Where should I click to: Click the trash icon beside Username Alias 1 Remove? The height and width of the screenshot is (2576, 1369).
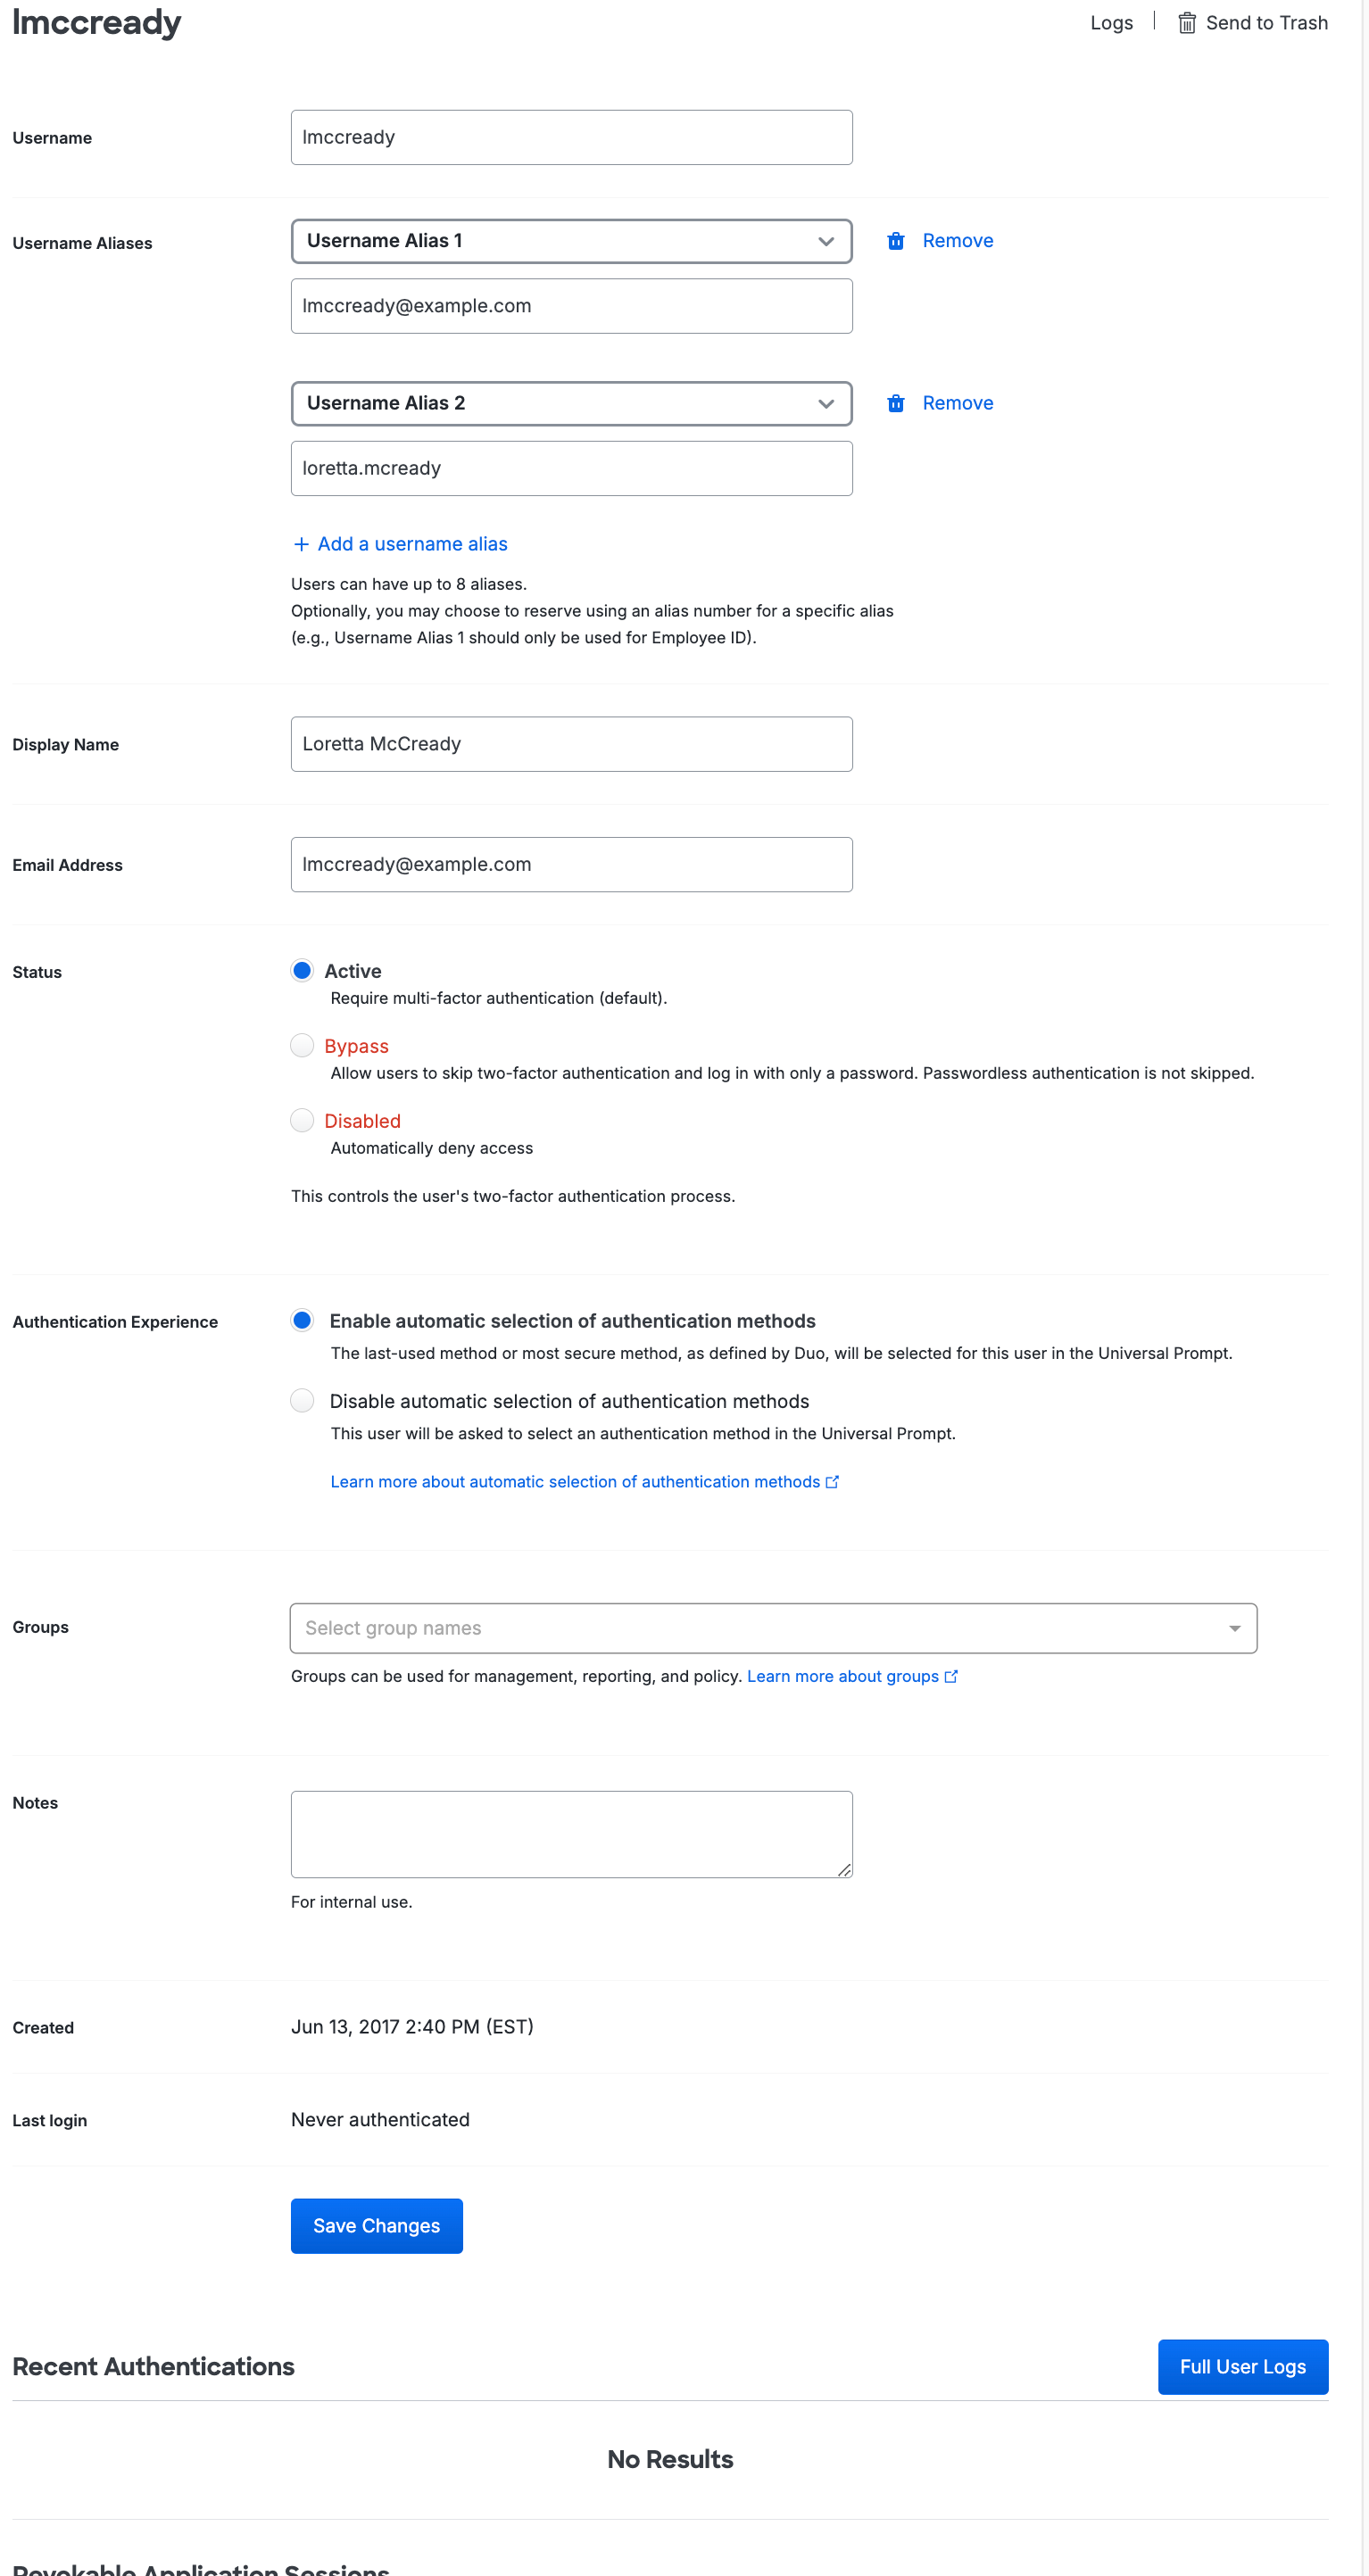click(896, 240)
